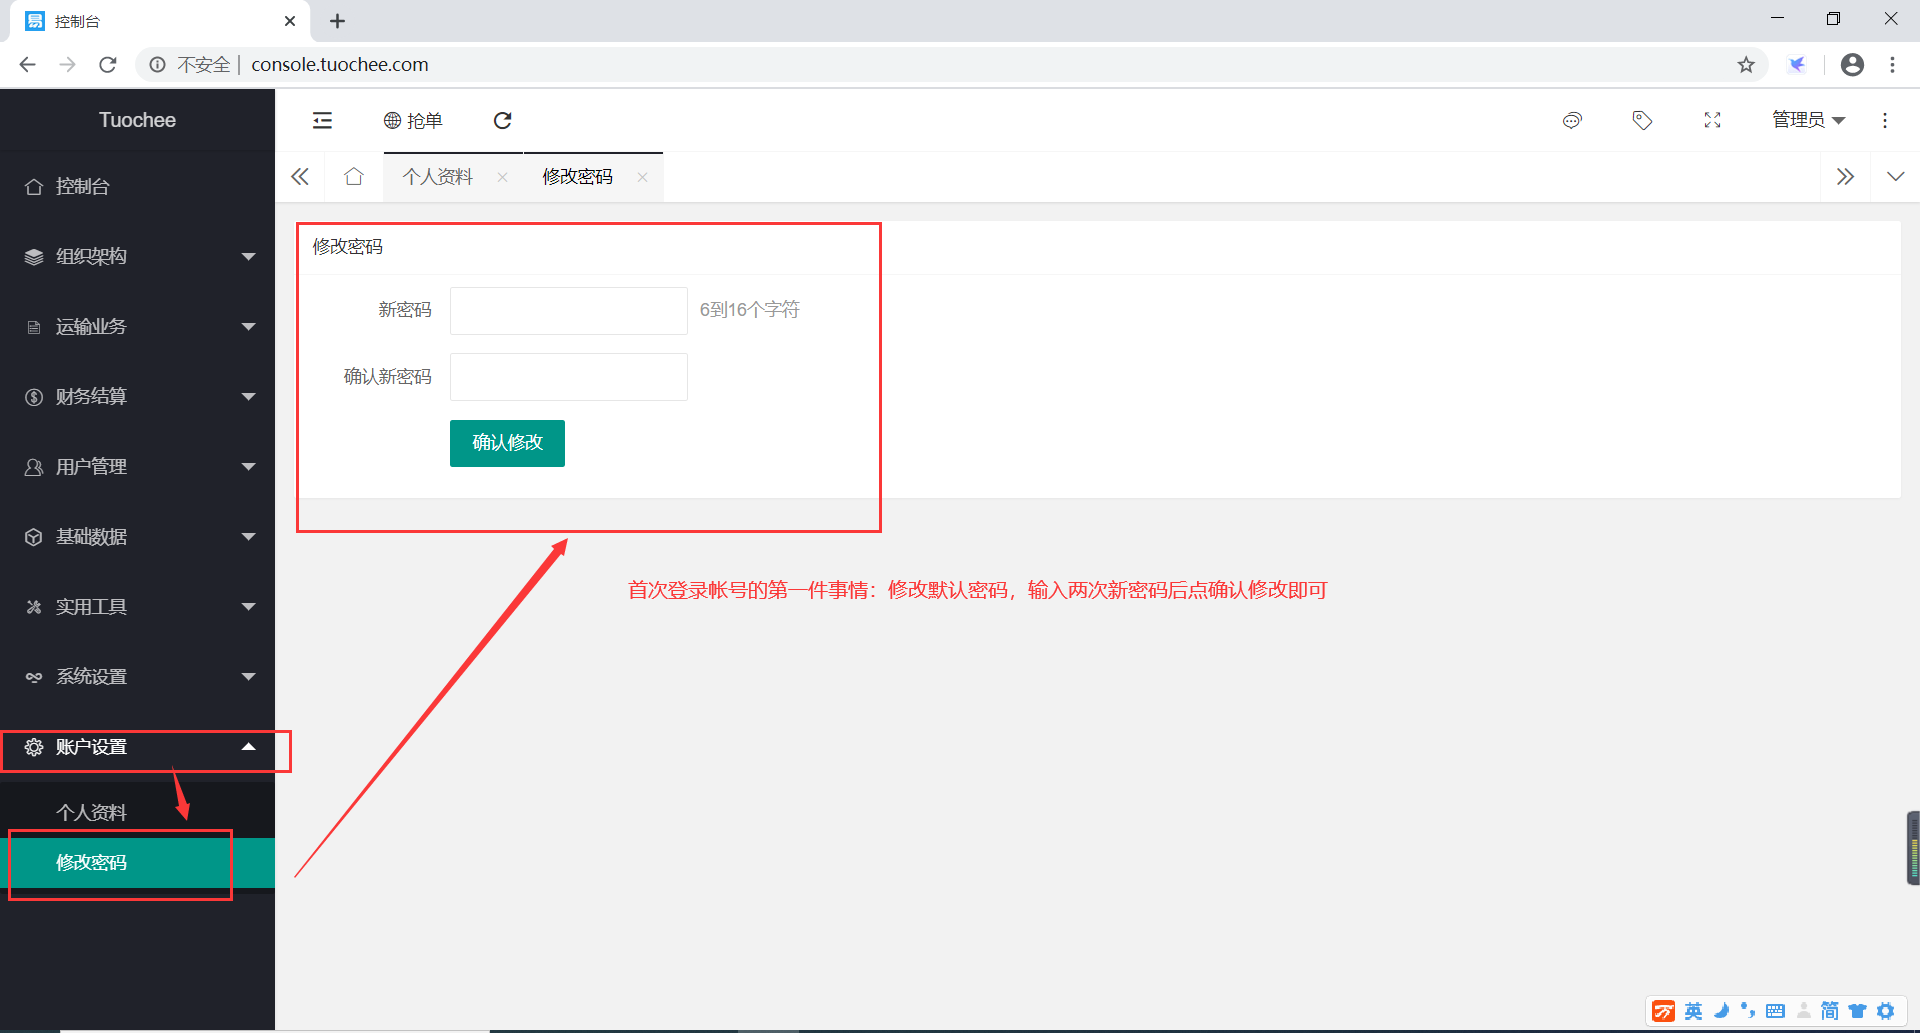Open the IME soft keyboard icon
The image size is (1920, 1033).
click(1775, 1011)
